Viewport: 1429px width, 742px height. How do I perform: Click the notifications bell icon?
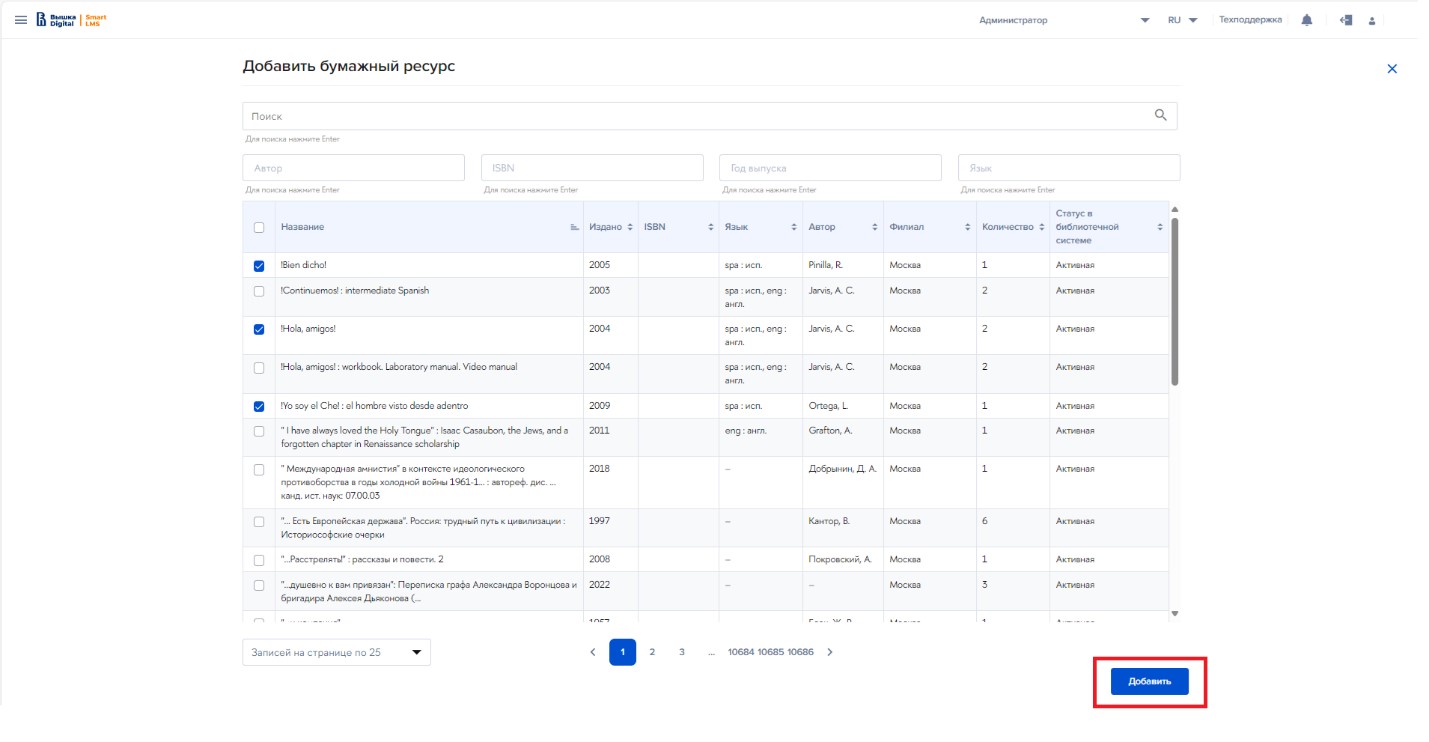1306,20
